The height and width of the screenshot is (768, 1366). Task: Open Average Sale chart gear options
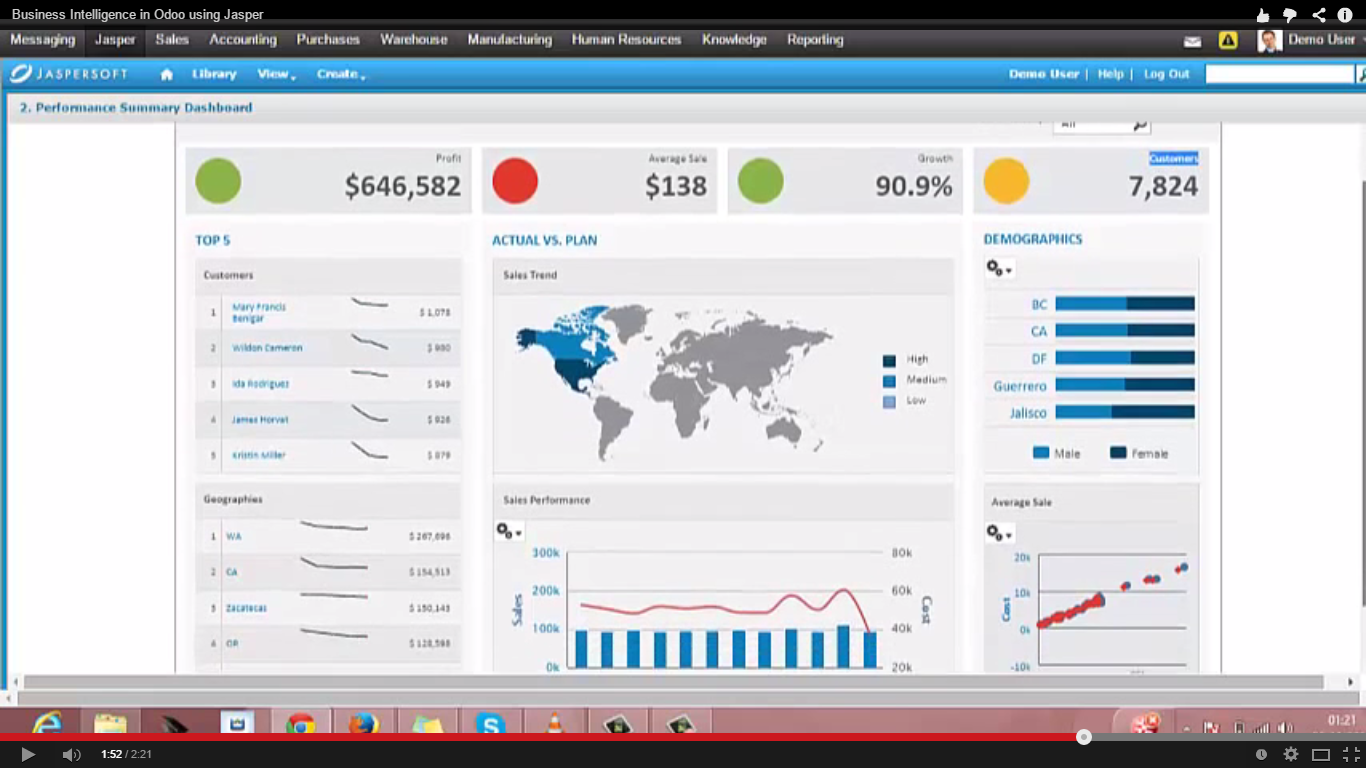click(999, 533)
